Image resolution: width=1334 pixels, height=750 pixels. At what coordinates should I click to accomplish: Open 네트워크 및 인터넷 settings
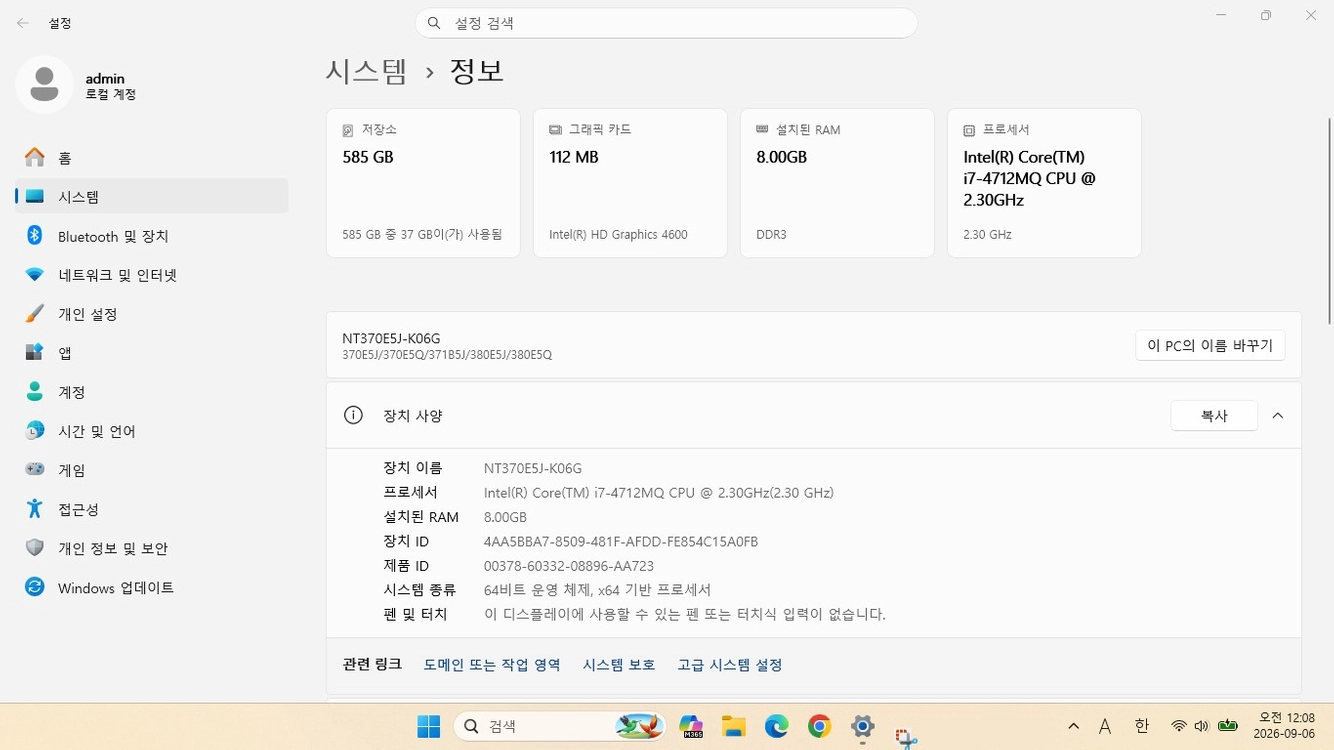(152, 275)
